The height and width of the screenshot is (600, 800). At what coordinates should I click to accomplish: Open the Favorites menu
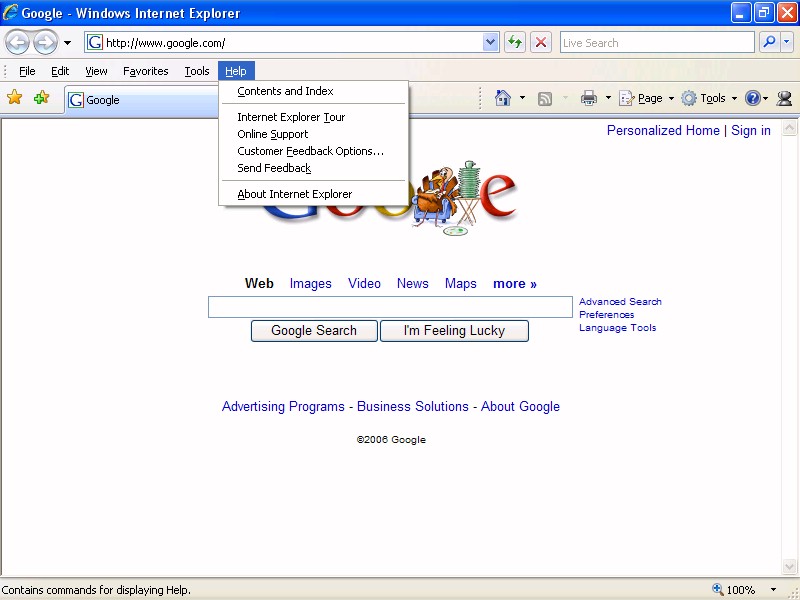(145, 71)
